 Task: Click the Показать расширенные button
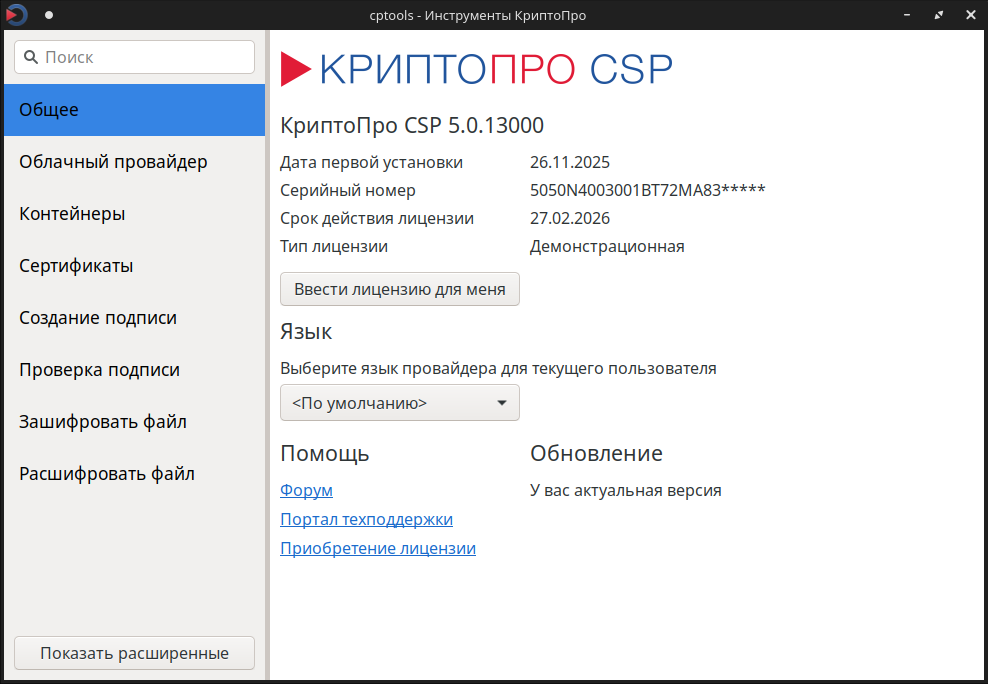pyautogui.click(x=135, y=653)
